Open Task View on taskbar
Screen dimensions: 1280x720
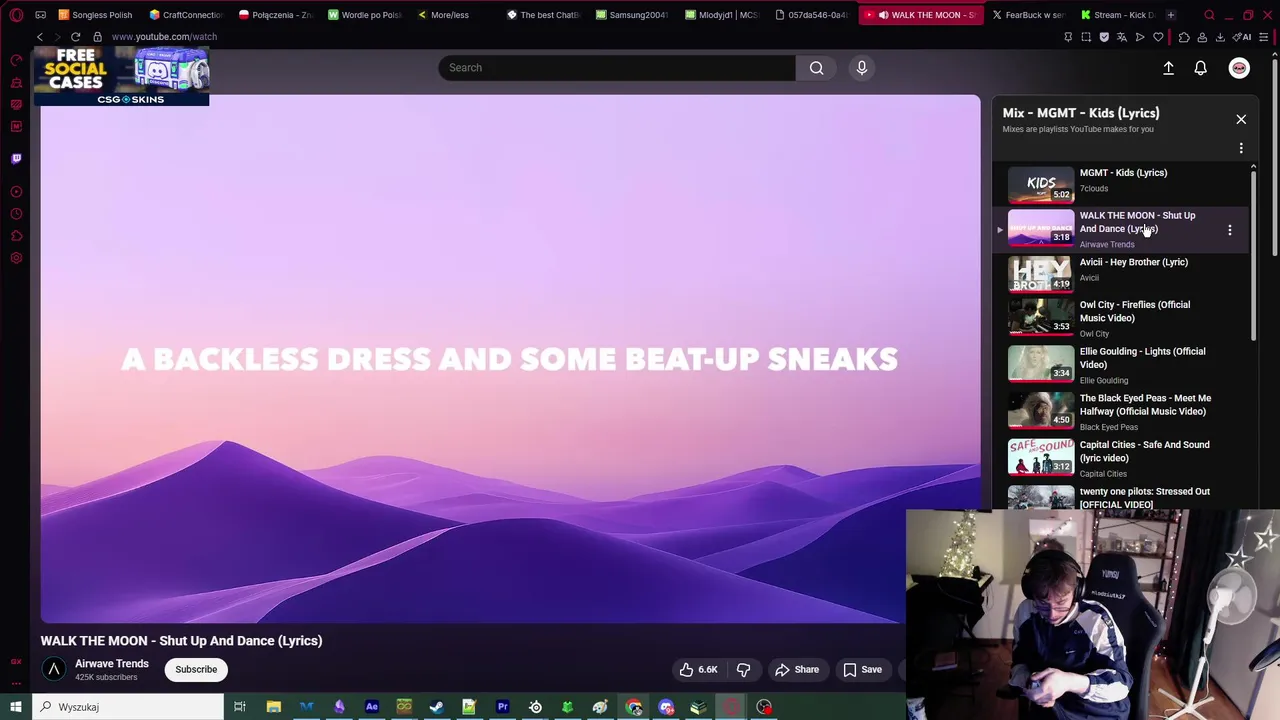[x=240, y=707]
